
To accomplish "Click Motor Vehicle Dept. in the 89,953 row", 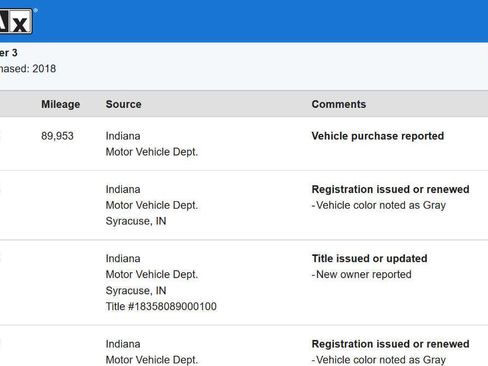I will coord(152,152).
